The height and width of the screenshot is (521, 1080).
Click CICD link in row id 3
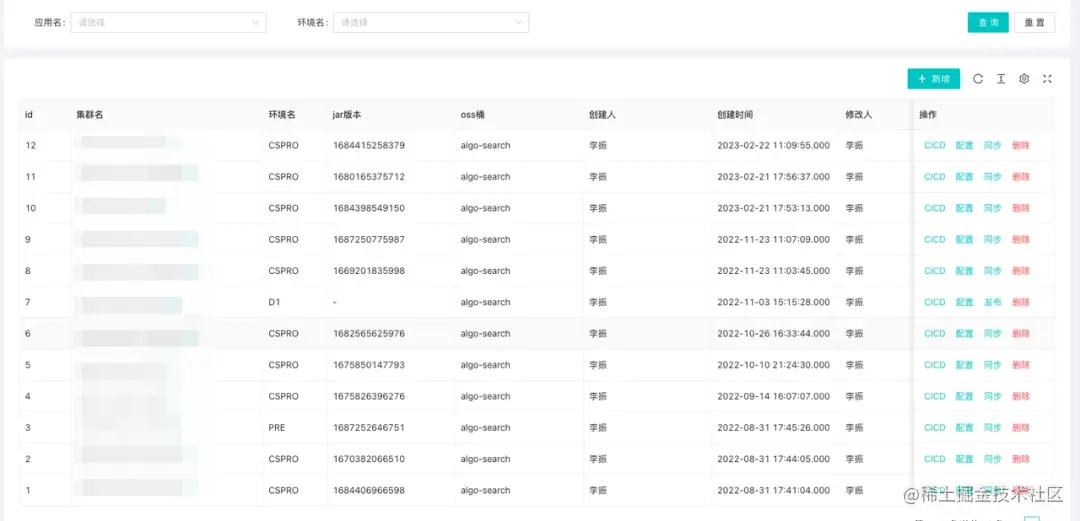pos(935,427)
